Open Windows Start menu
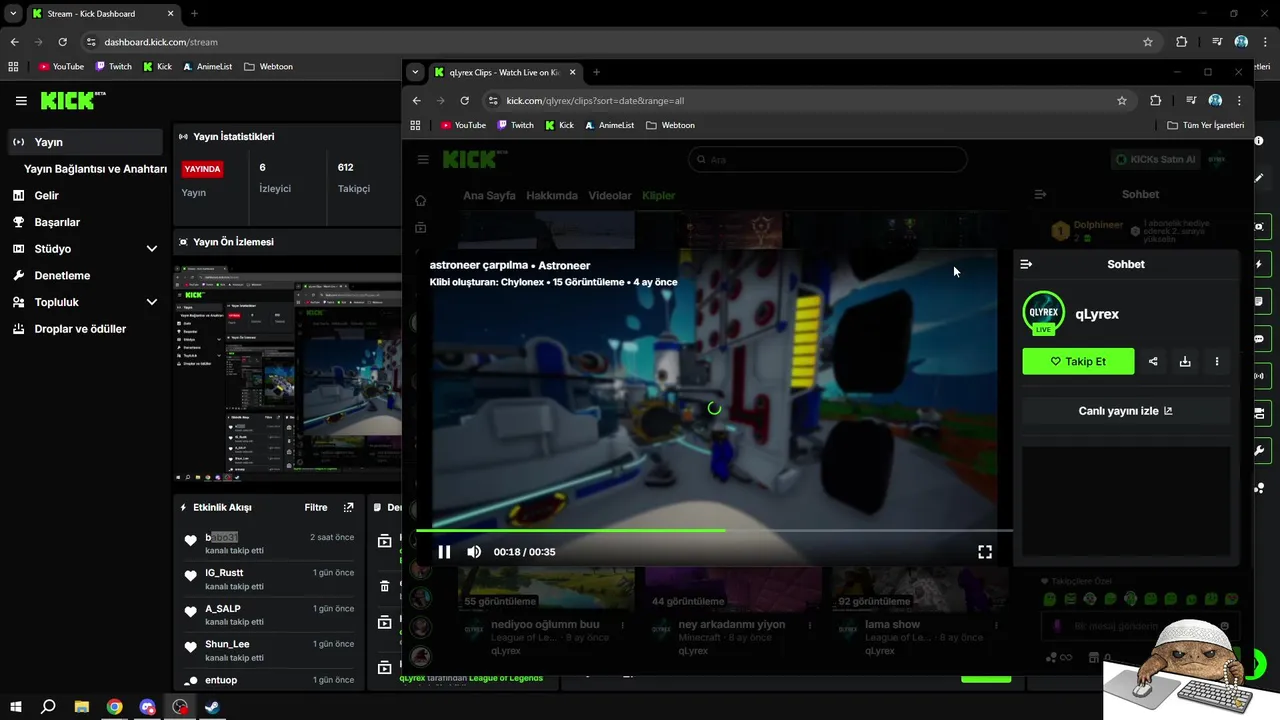This screenshot has width=1280, height=720. coord(14,707)
